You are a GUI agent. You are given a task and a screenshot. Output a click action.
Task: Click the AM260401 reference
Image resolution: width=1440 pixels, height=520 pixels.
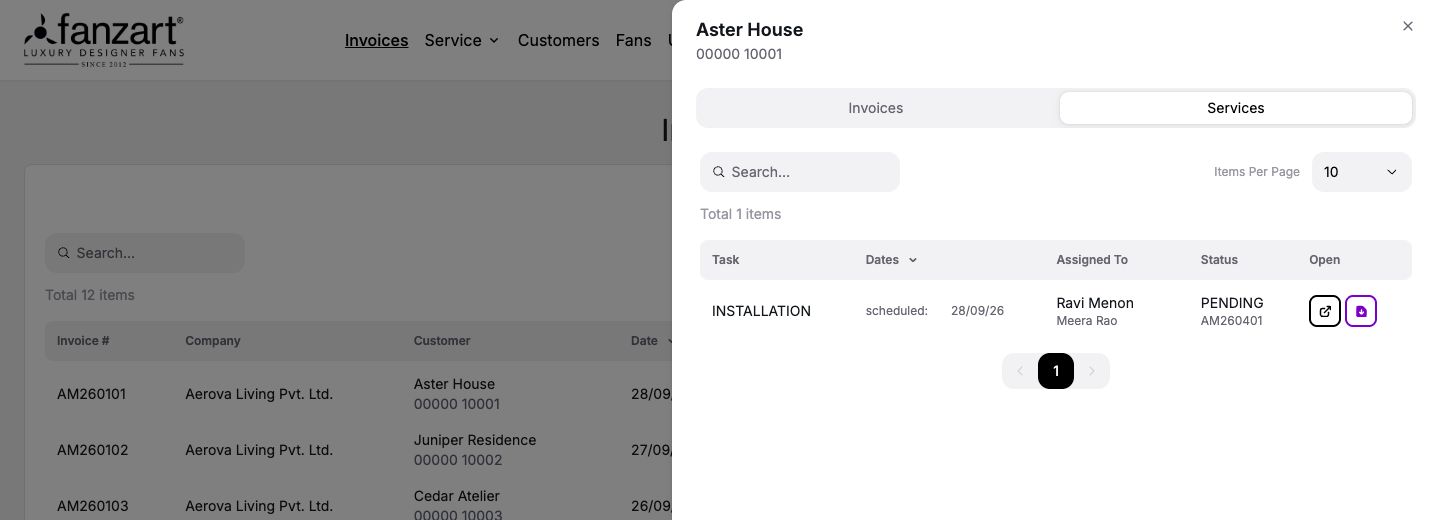click(1232, 321)
